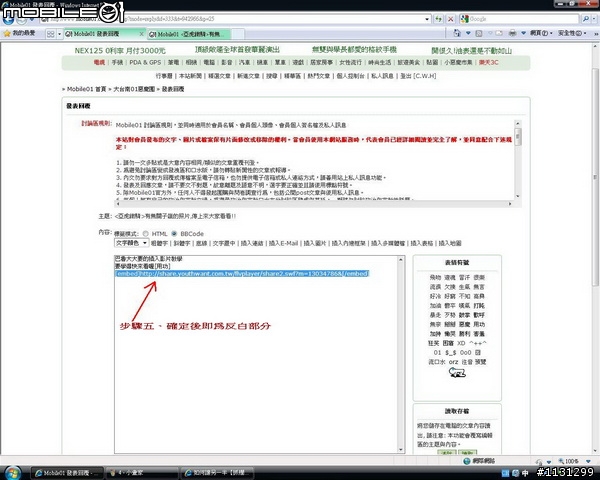Open the 汽車 category in site menu
This screenshot has width=600, height=480.
pyautogui.click(x=245, y=62)
